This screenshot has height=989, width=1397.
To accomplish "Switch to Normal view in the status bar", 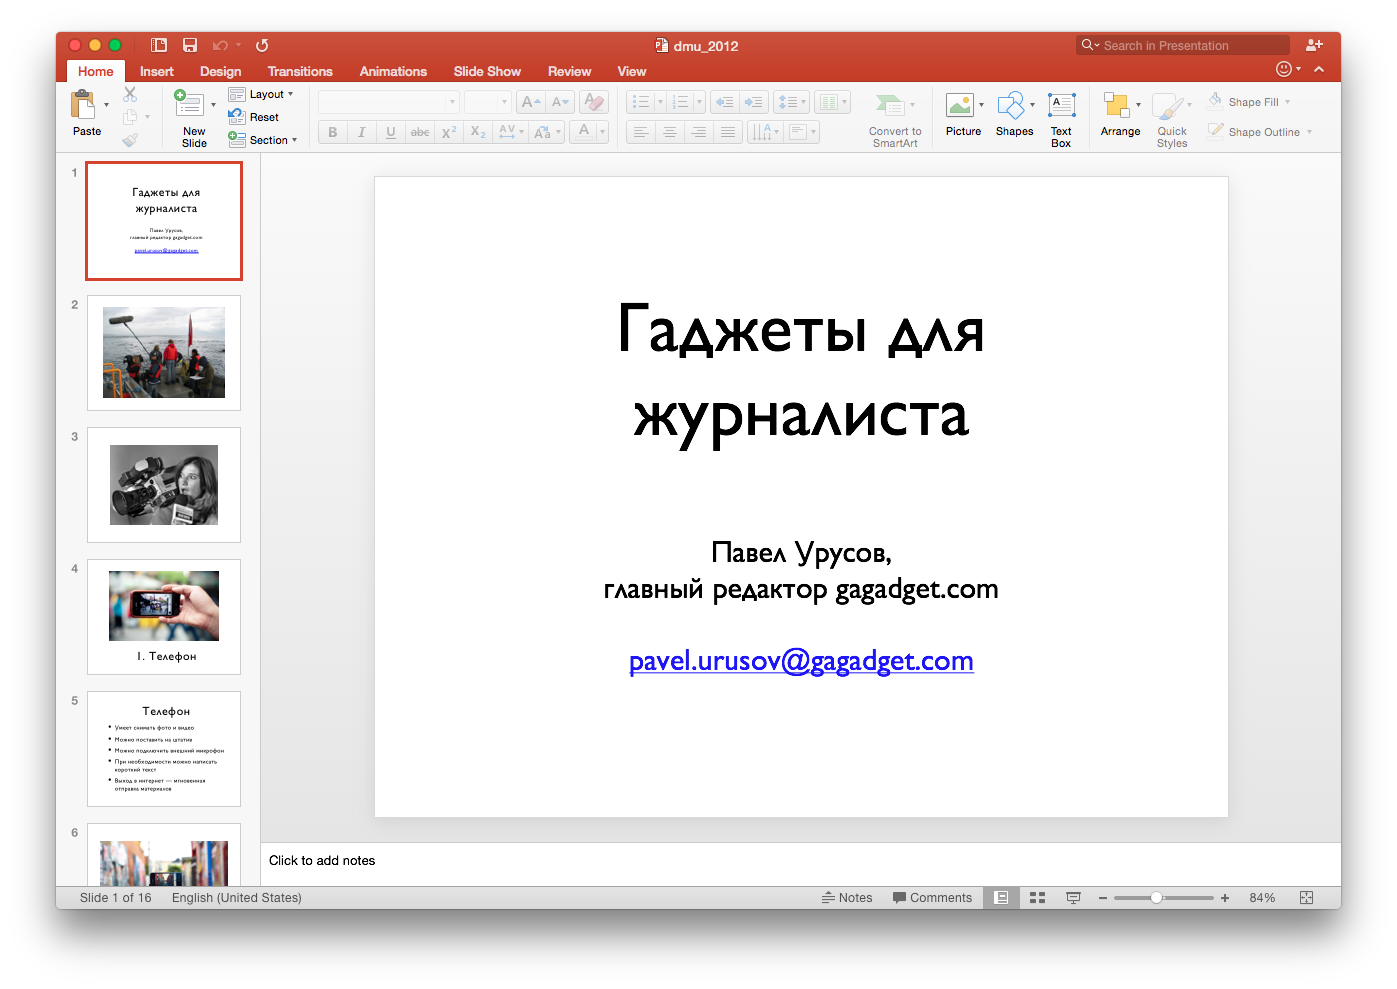I will click(1001, 898).
